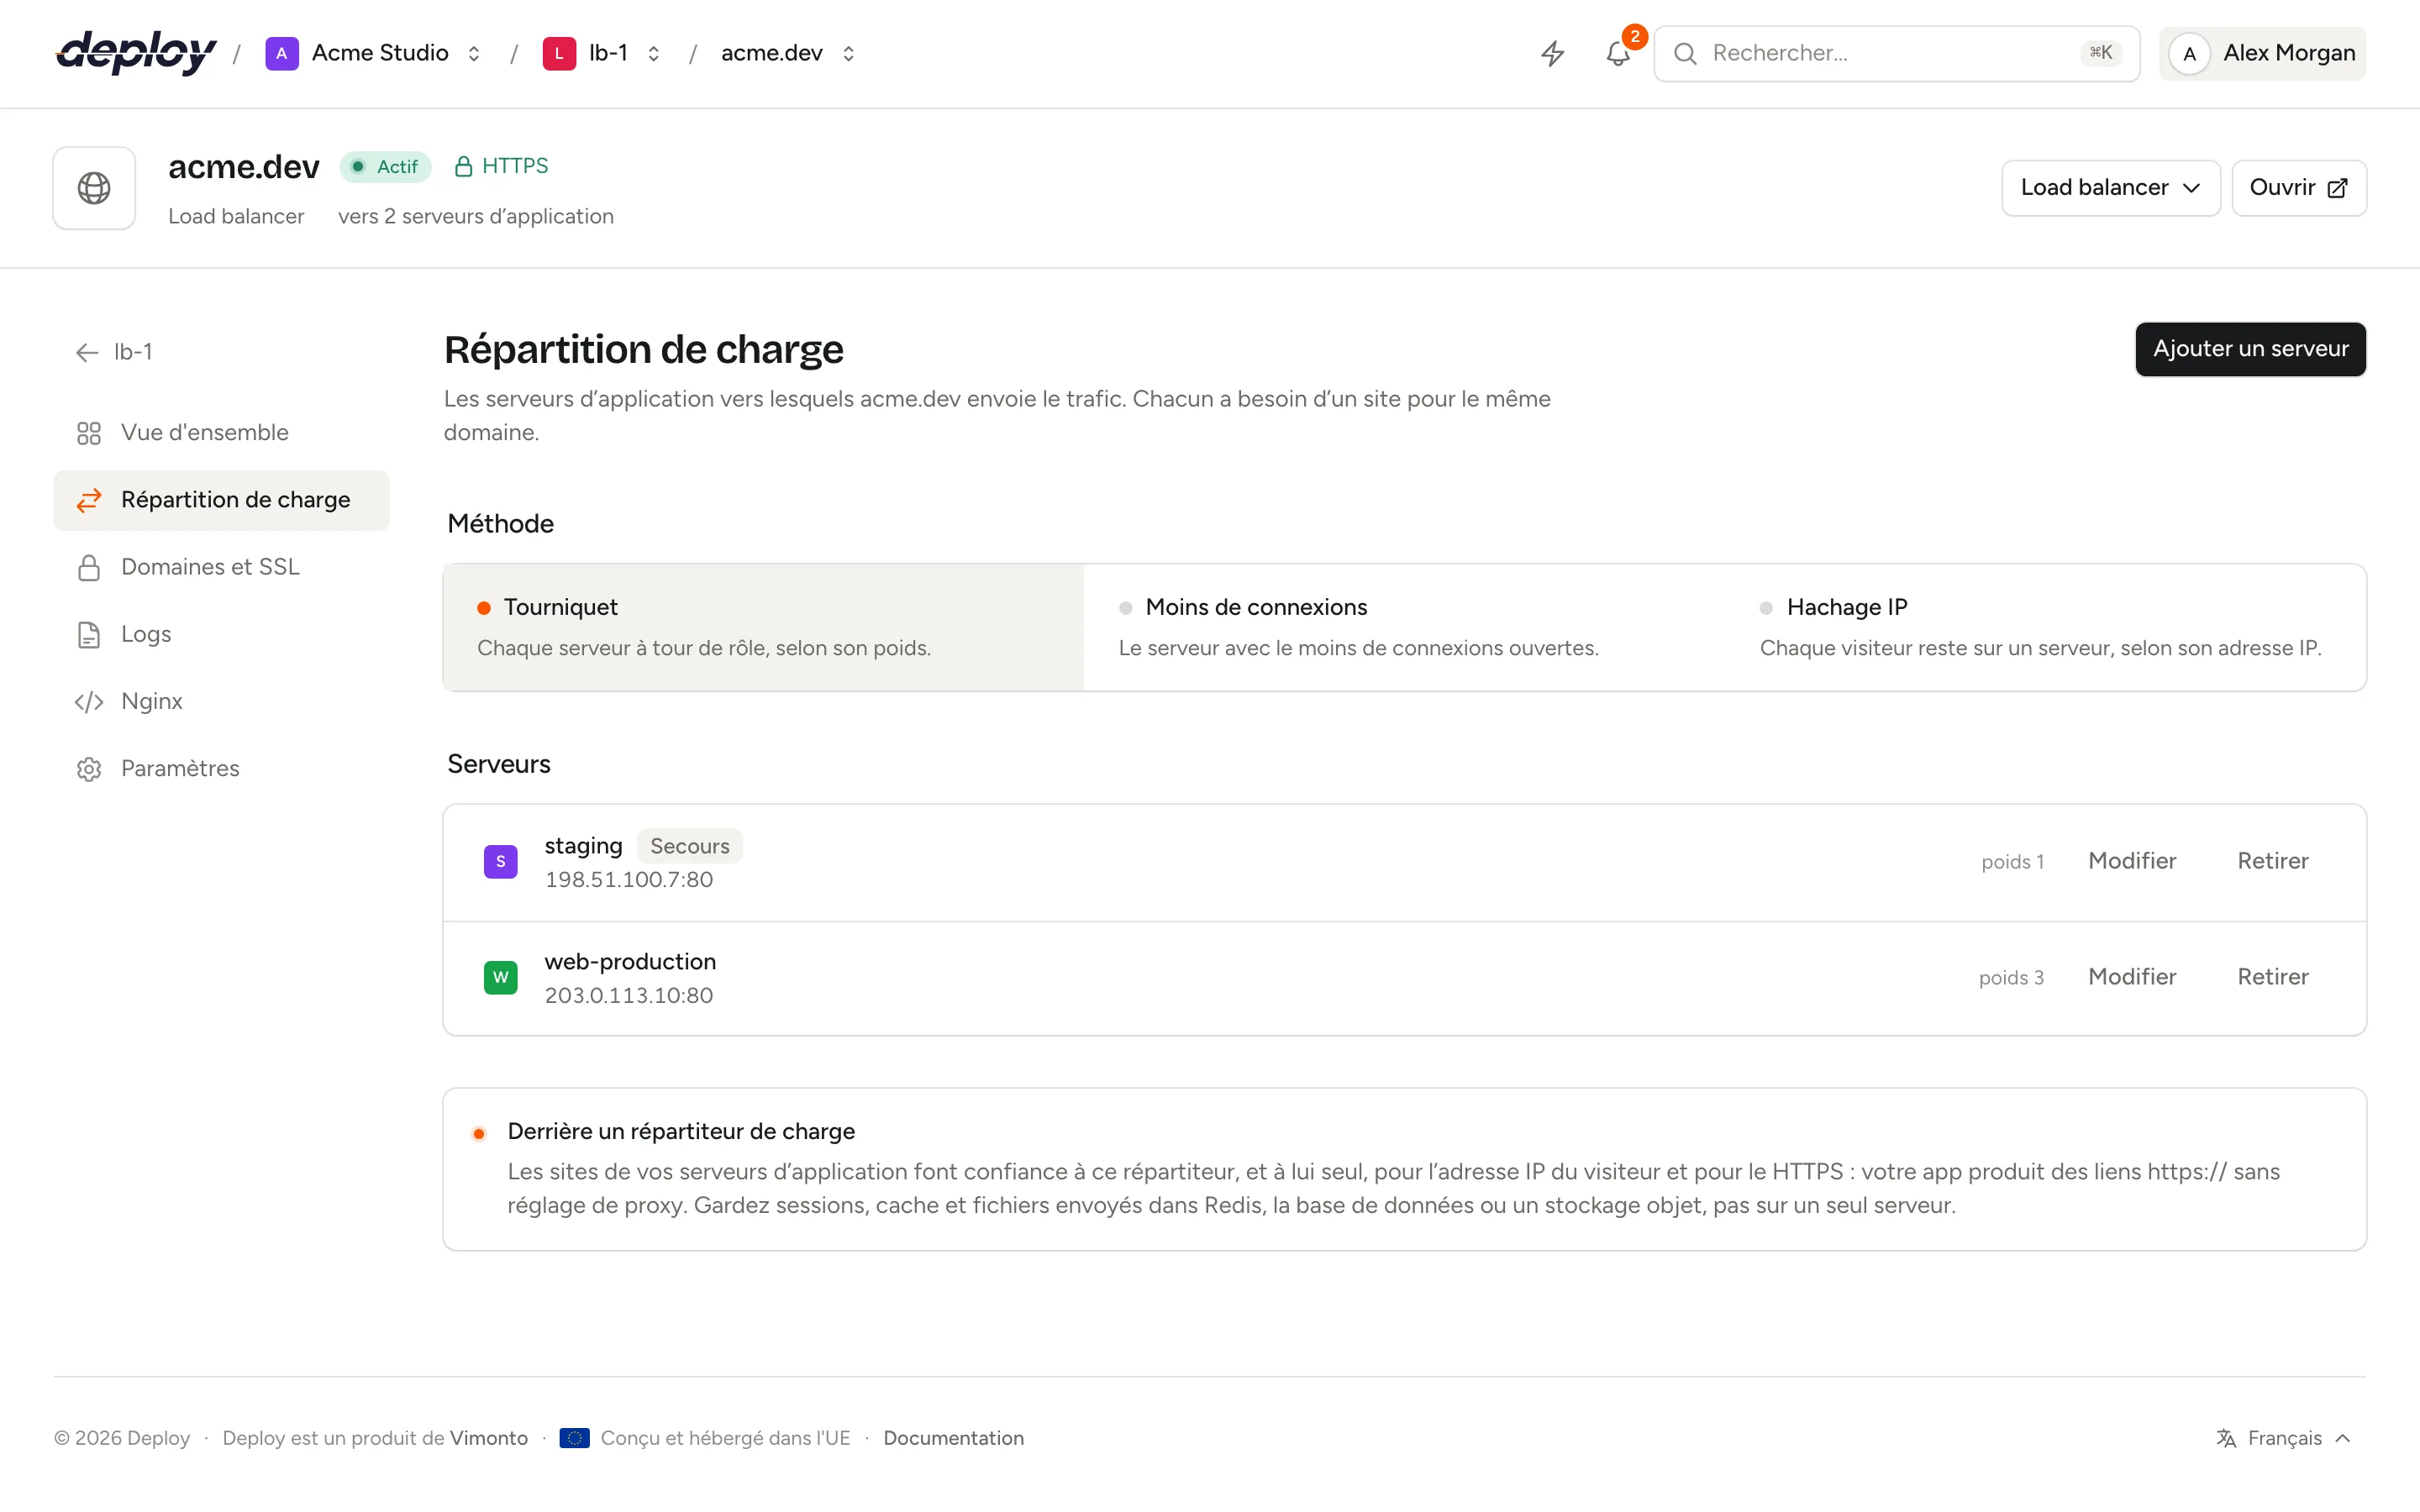
Task: Click the Actif status badge
Action: pyautogui.click(x=385, y=167)
